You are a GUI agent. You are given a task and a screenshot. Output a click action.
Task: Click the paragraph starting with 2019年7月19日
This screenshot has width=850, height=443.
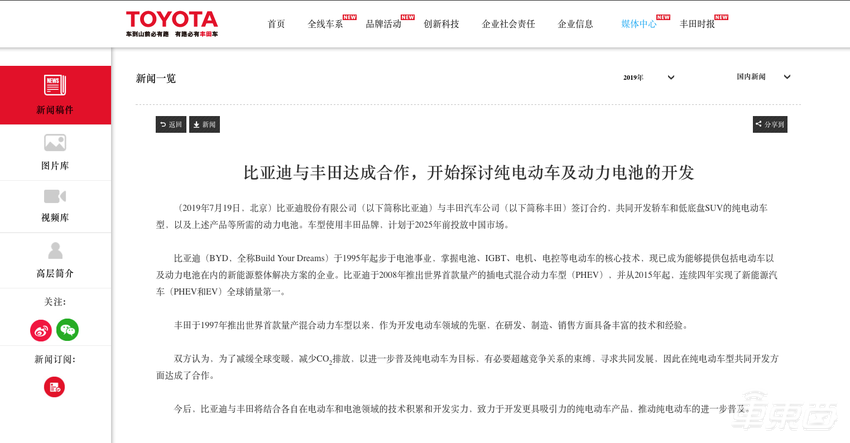[462, 216]
